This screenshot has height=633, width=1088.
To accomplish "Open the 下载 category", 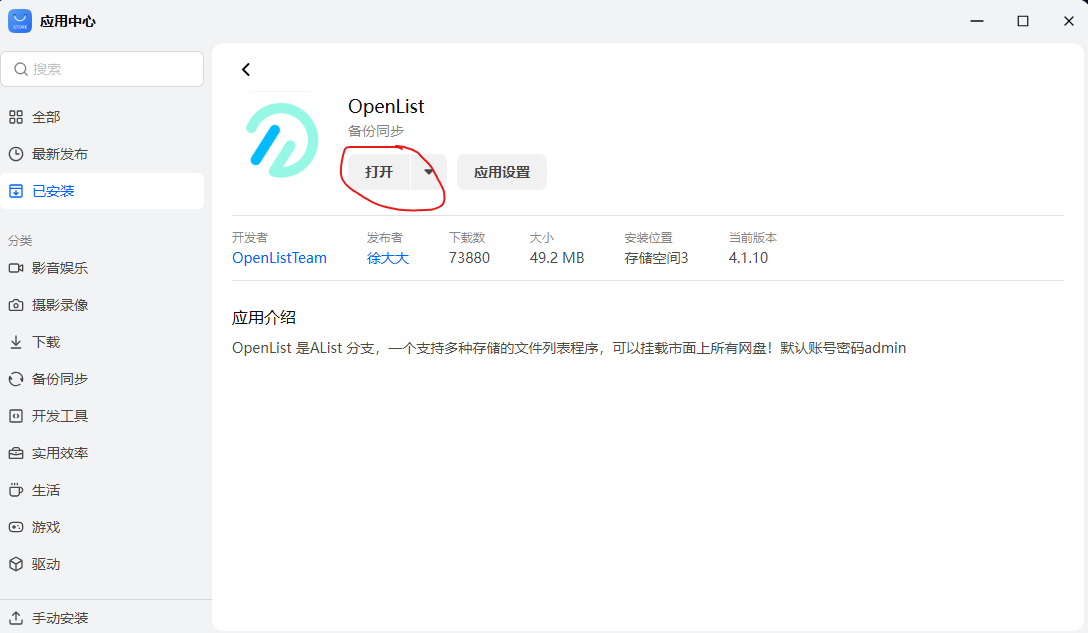I will click(102, 341).
